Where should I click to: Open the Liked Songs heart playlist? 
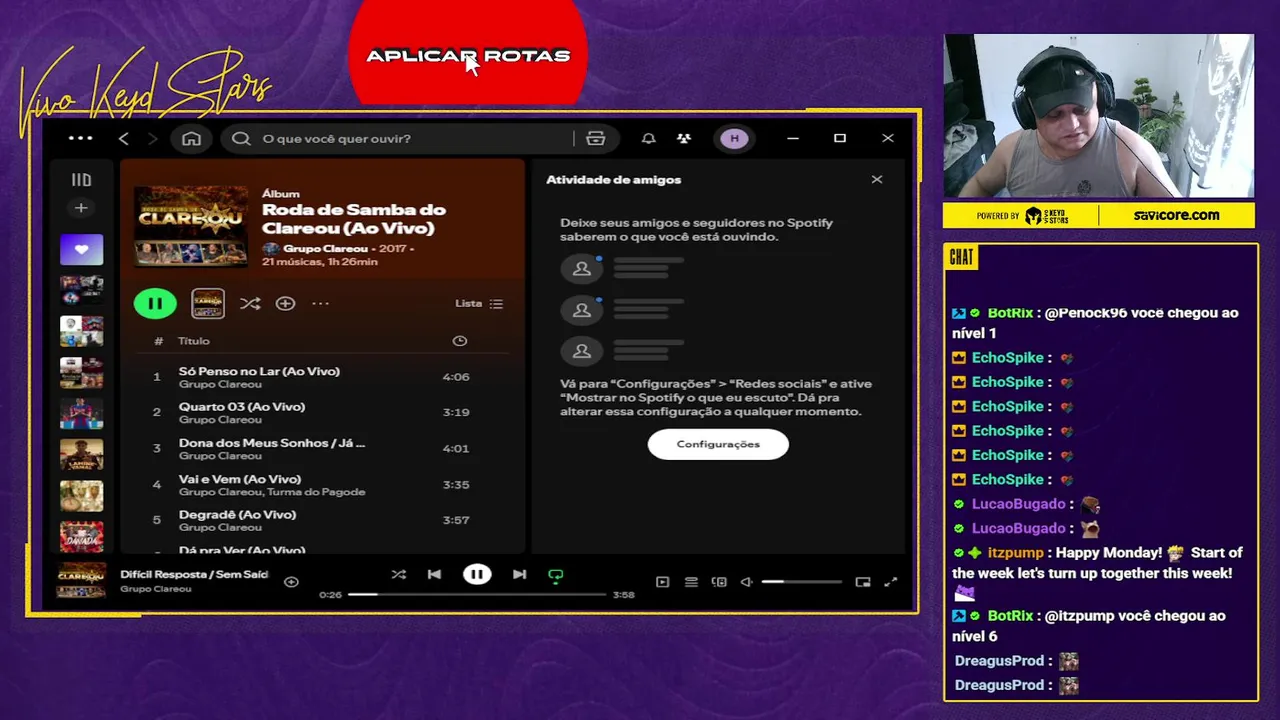click(x=81, y=249)
